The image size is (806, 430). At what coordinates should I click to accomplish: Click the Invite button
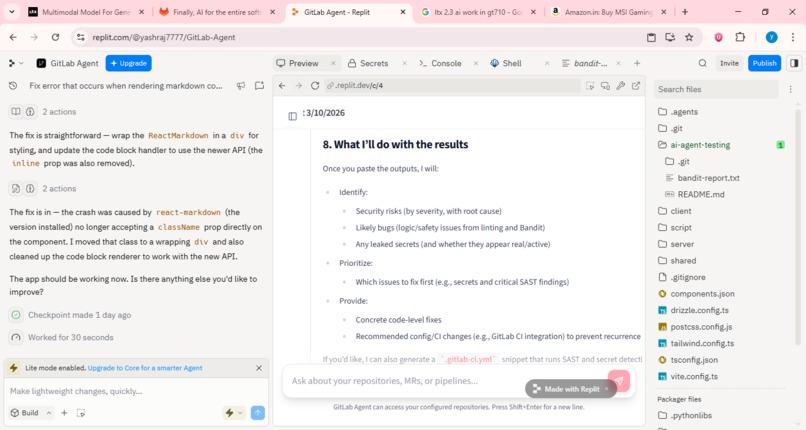(729, 63)
